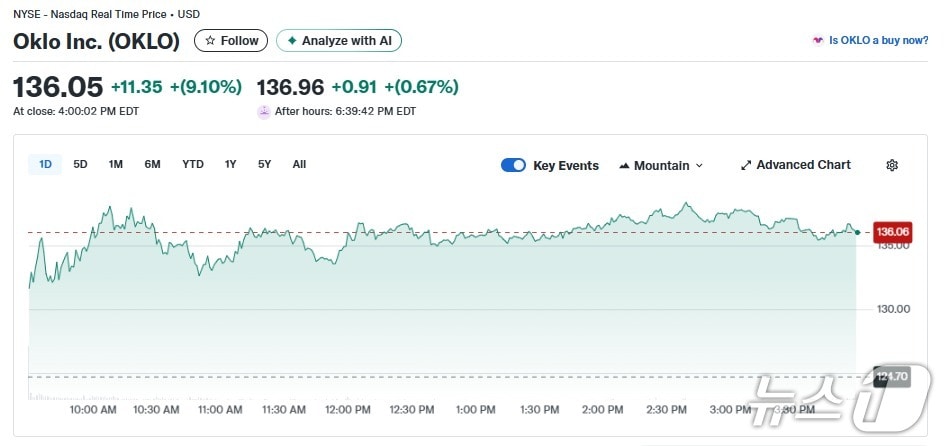Screen dimensions: 945x446
Task: Select the 1D time range tab
Action: (45, 164)
